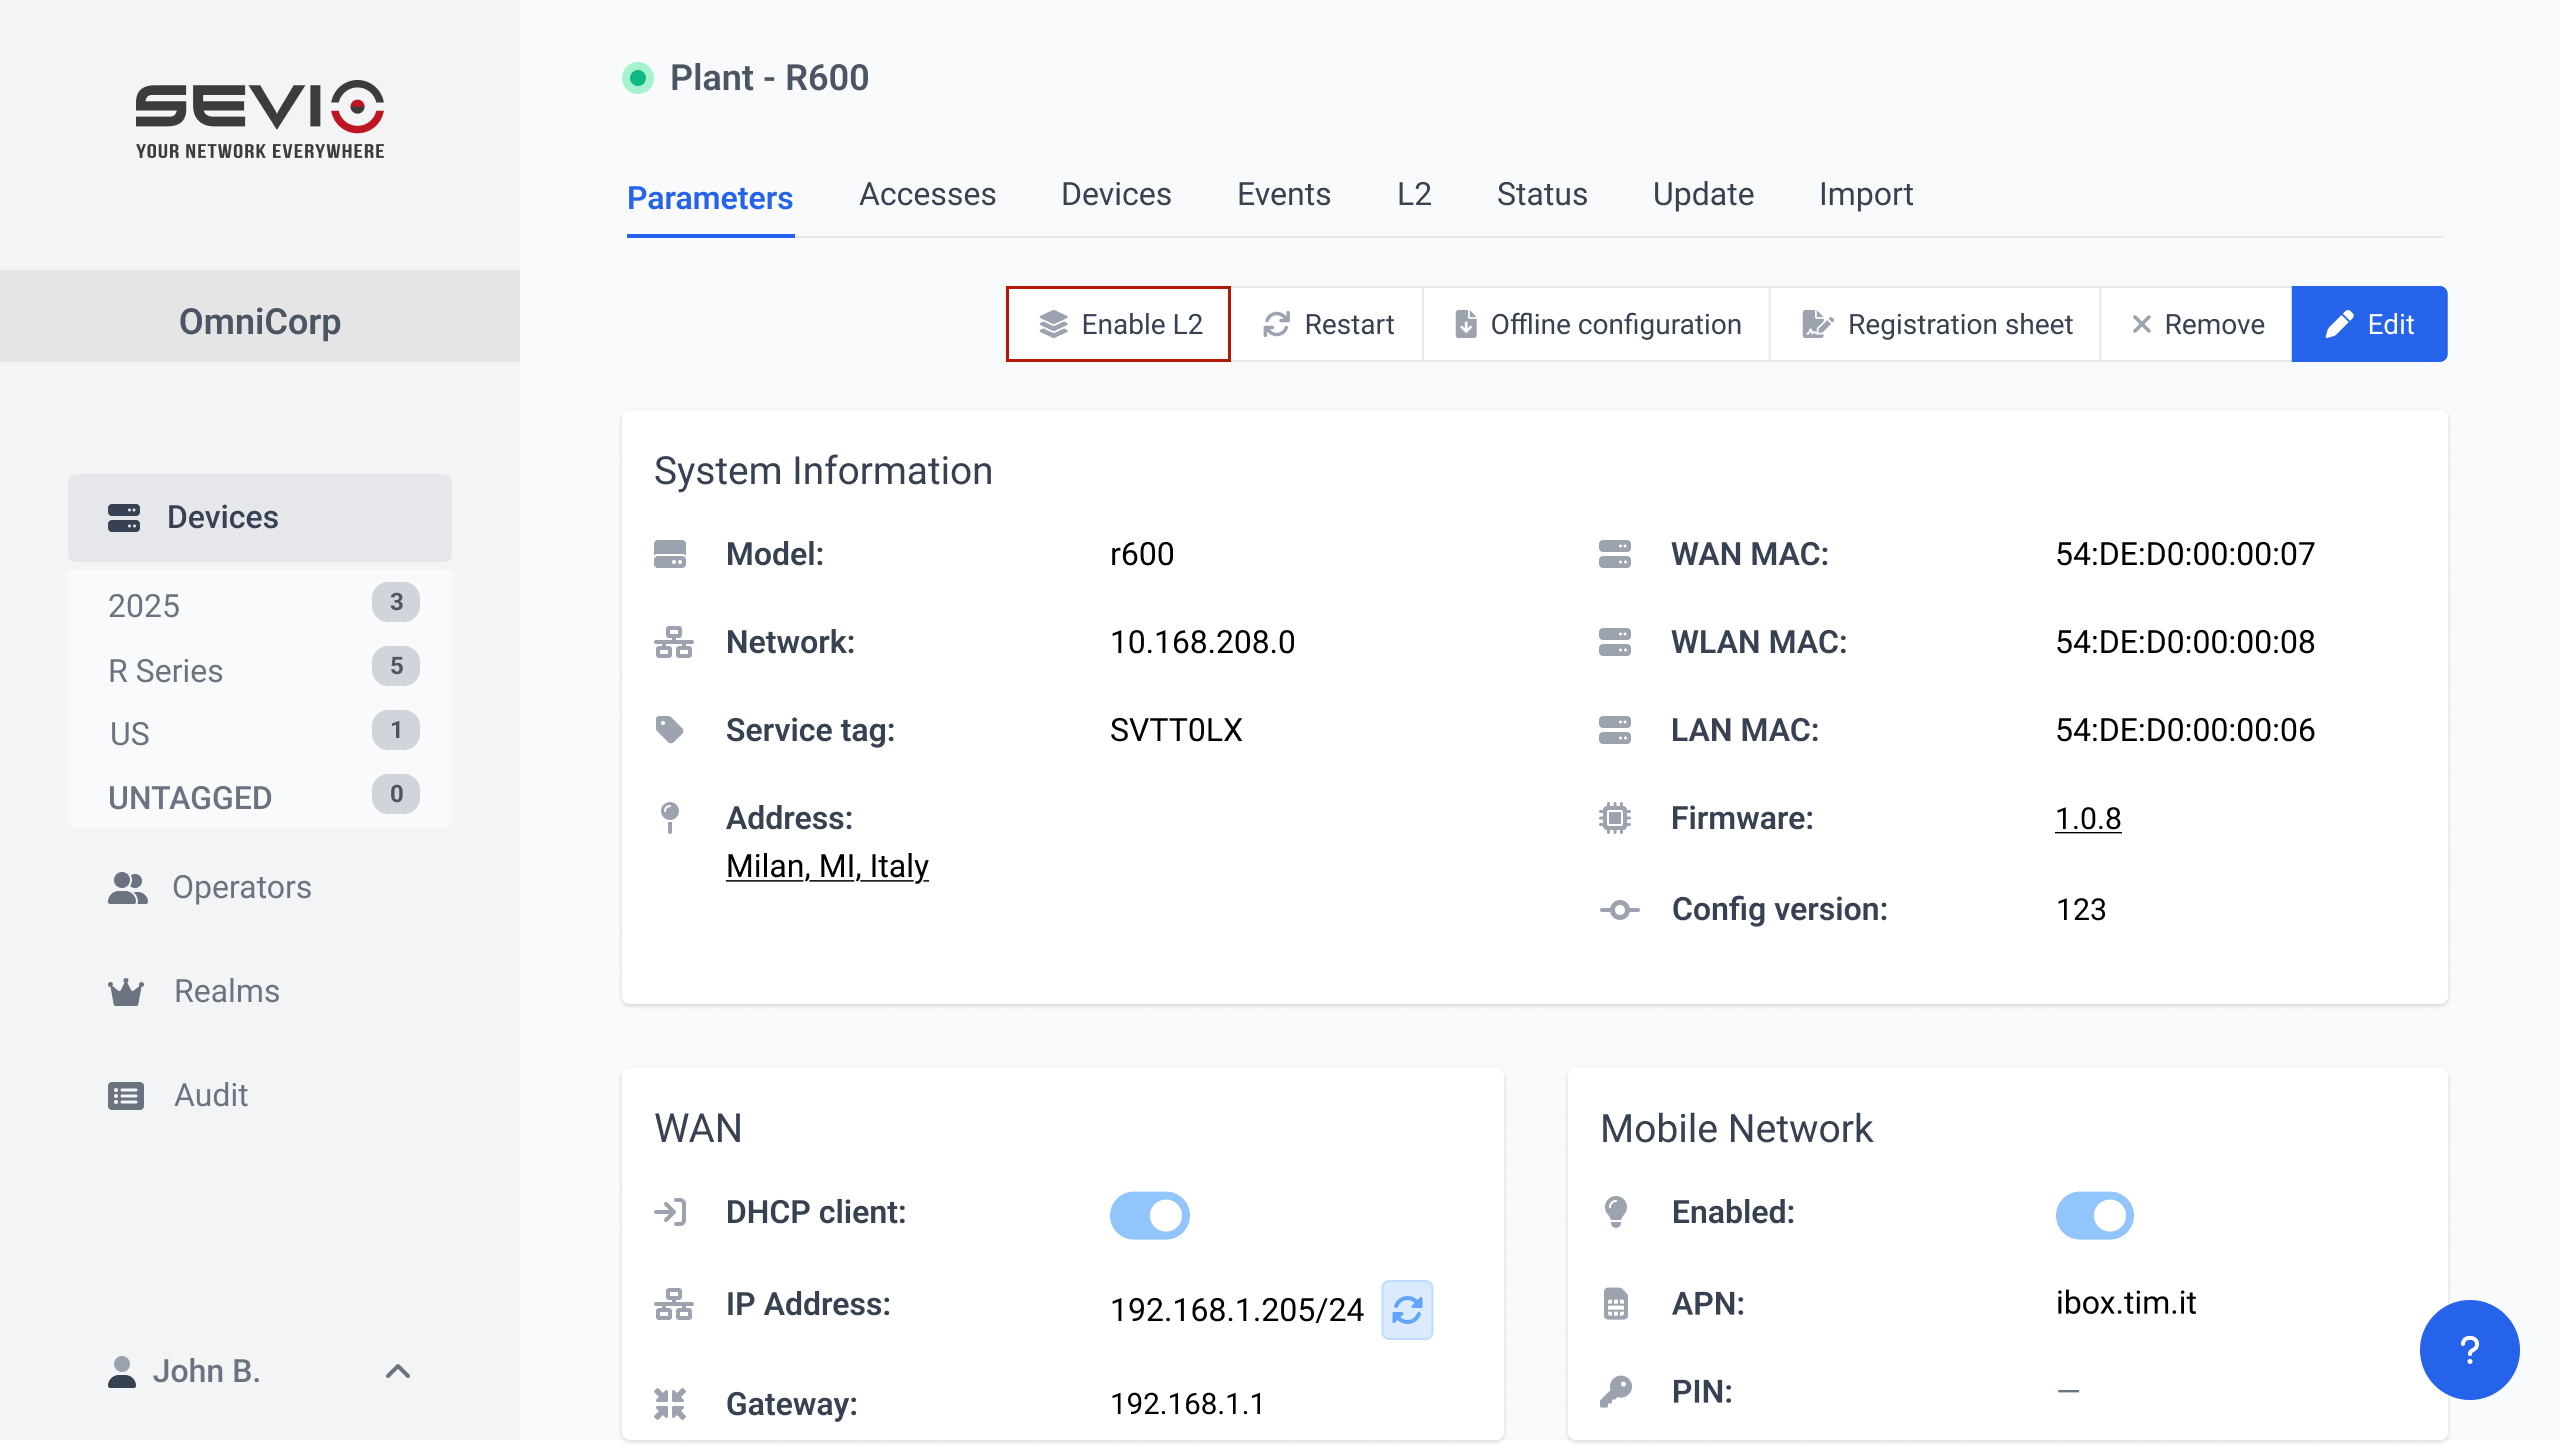This screenshot has height=1448, width=2560.
Task: Click the SEVIO logo
Action: [260, 118]
